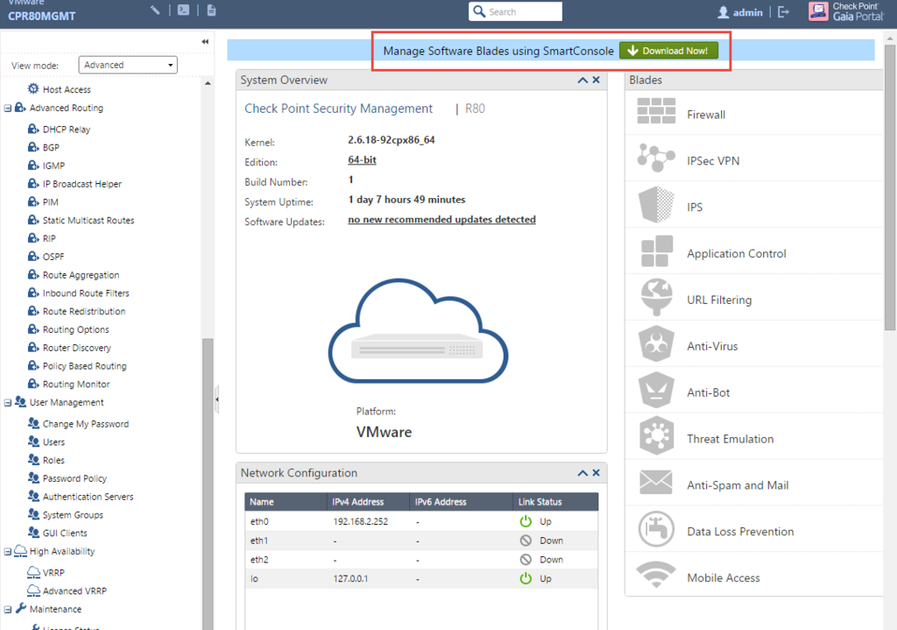This screenshot has height=630, width=897.
Task: Collapse the navigation tree double-arrow icon
Action: (x=205, y=41)
